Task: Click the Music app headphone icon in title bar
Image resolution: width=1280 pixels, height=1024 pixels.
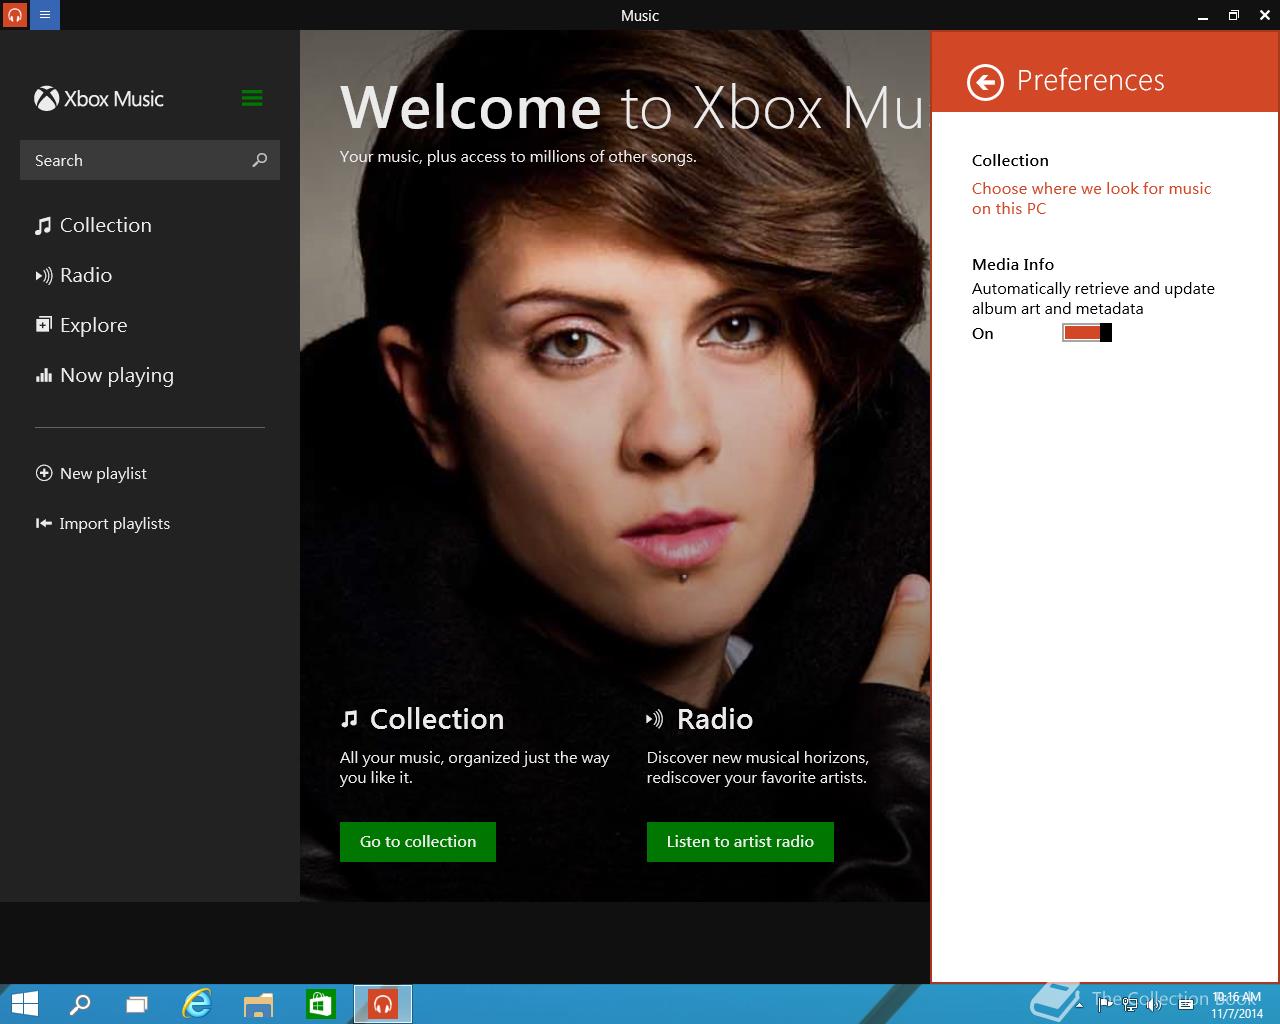Action: click(15, 15)
